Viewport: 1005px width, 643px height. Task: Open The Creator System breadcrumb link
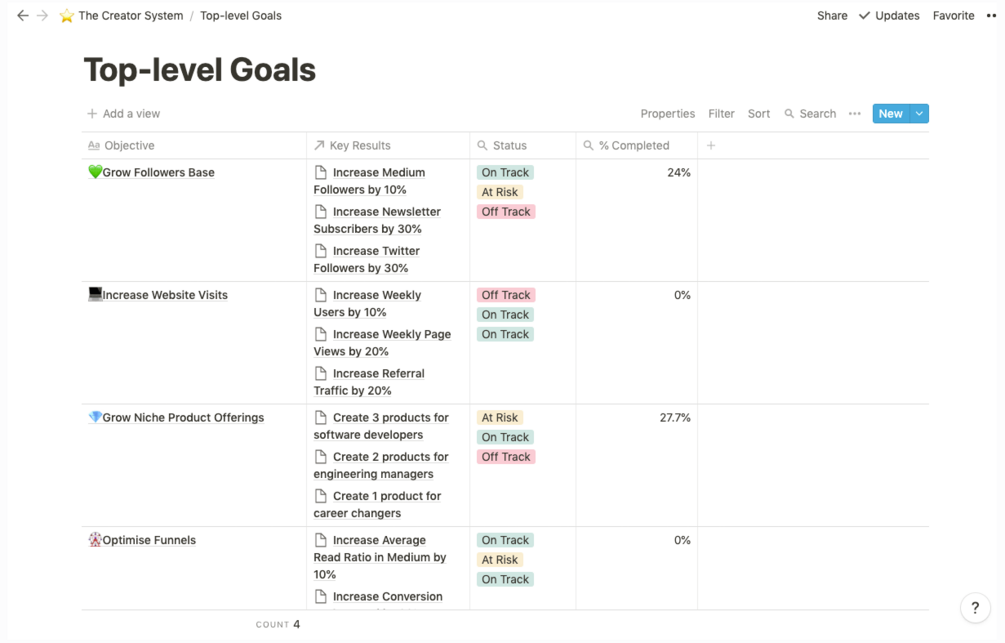tap(130, 16)
